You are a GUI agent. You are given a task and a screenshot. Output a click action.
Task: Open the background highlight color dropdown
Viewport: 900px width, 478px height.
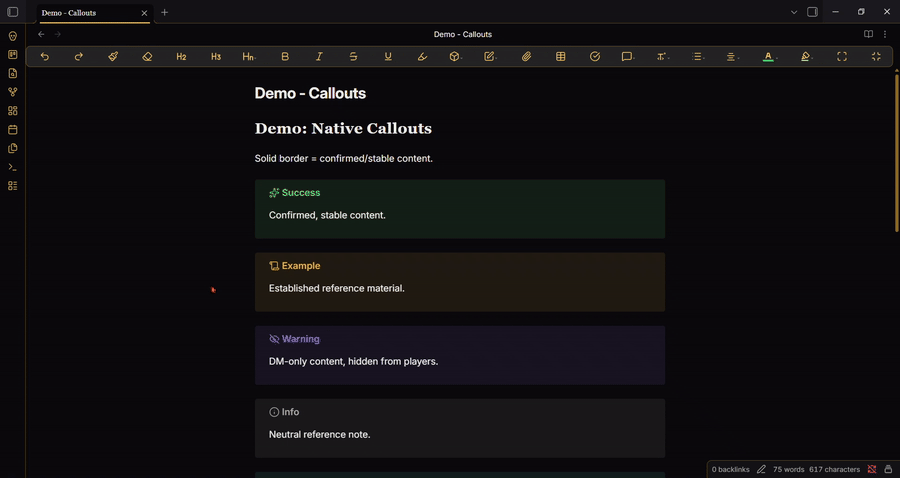click(x=806, y=56)
